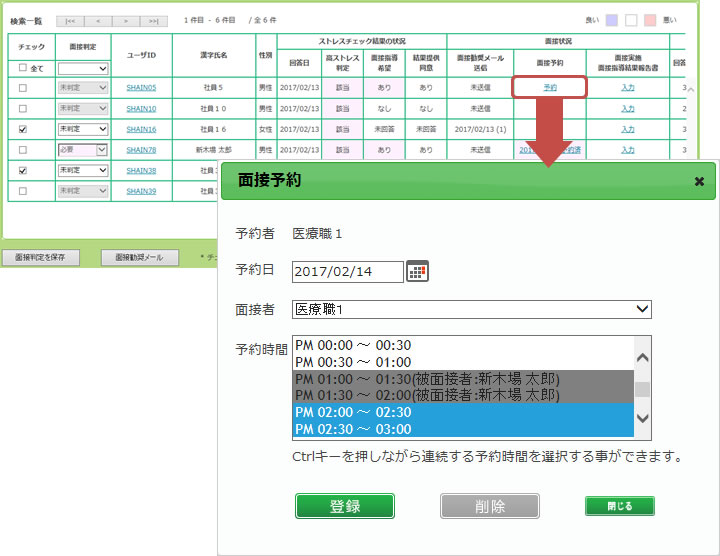Click the 入力 link in the SHAIN10 row
720x556 pixels.
pos(628,109)
